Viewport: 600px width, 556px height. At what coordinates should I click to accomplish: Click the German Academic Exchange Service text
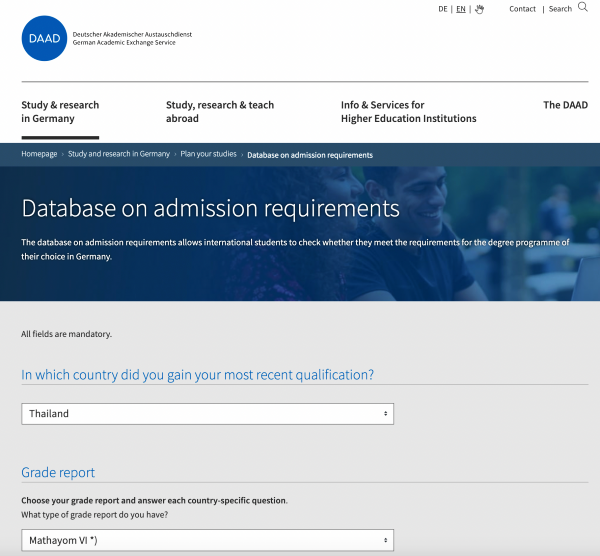point(131,44)
